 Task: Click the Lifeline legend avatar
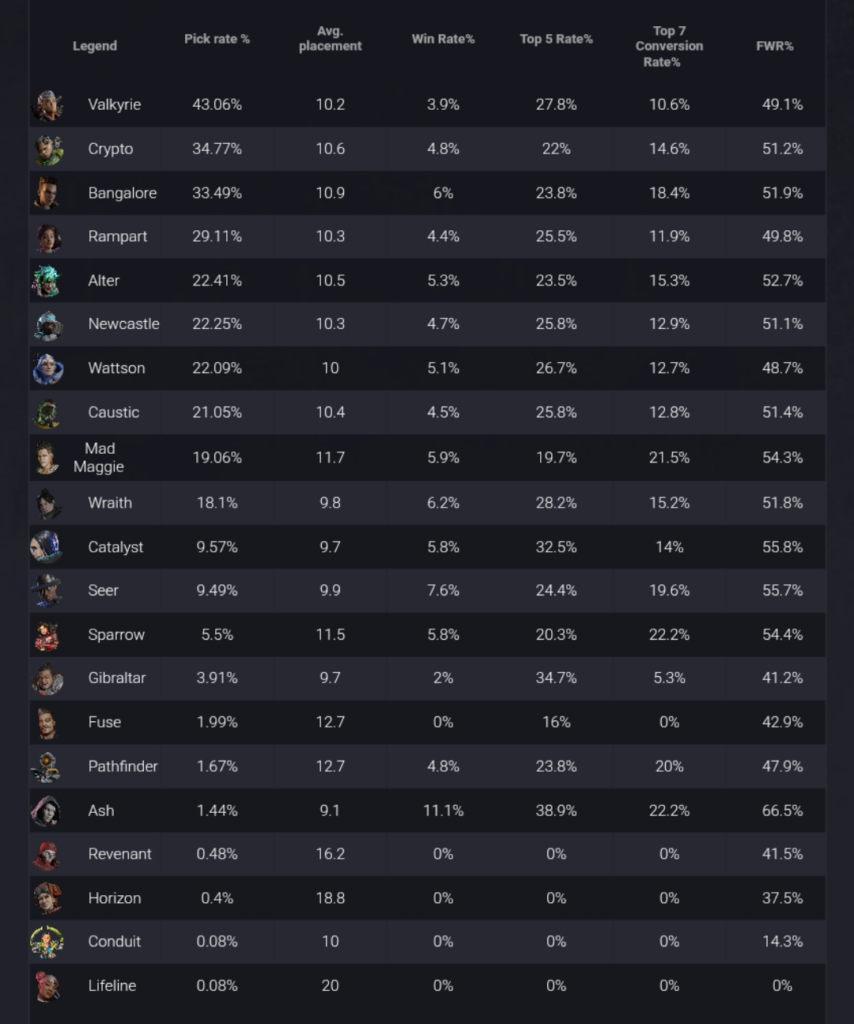[47, 985]
